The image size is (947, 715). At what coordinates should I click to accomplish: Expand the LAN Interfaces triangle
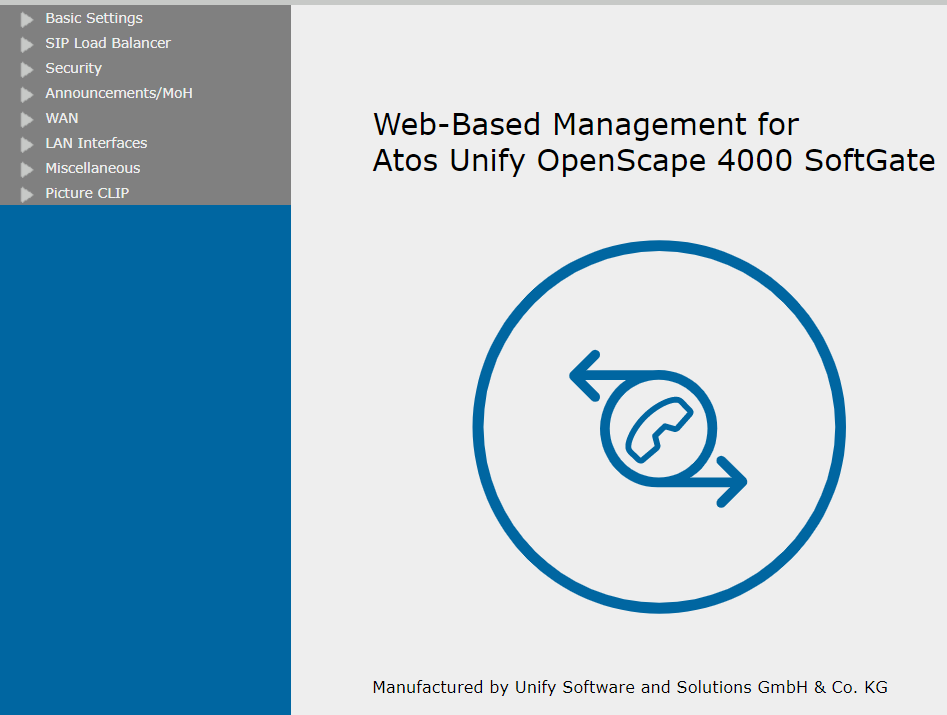27,145
